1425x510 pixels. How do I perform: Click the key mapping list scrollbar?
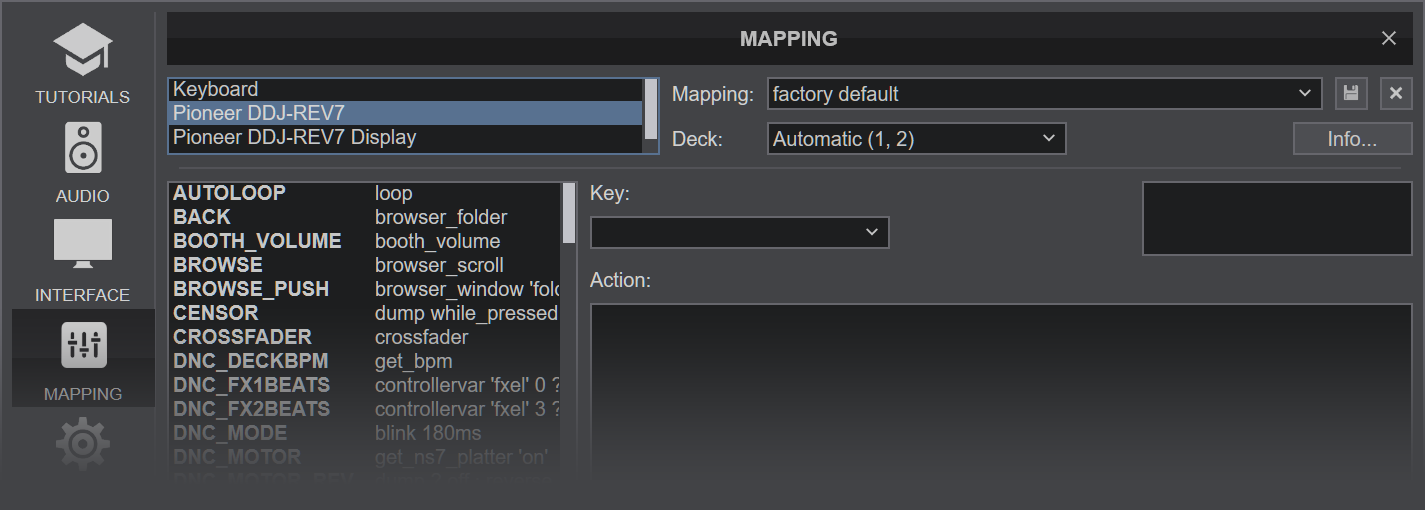click(569, 214)
